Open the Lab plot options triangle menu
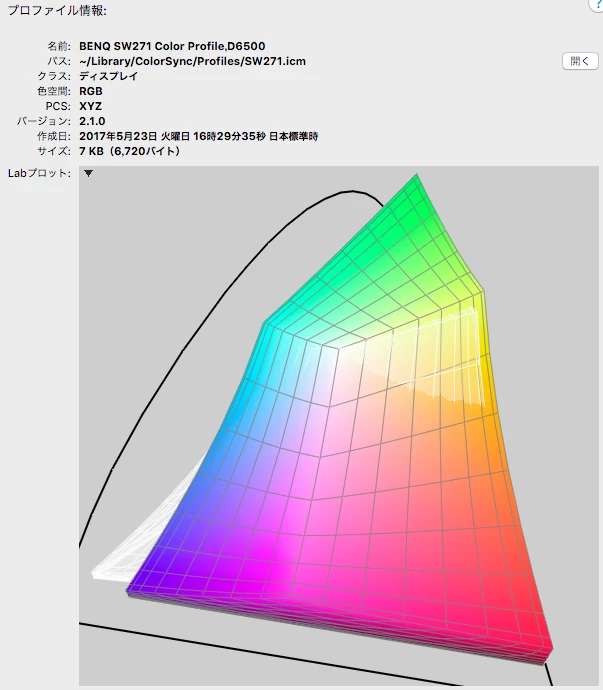Screen dimensions: 603x690 [88, 173]
